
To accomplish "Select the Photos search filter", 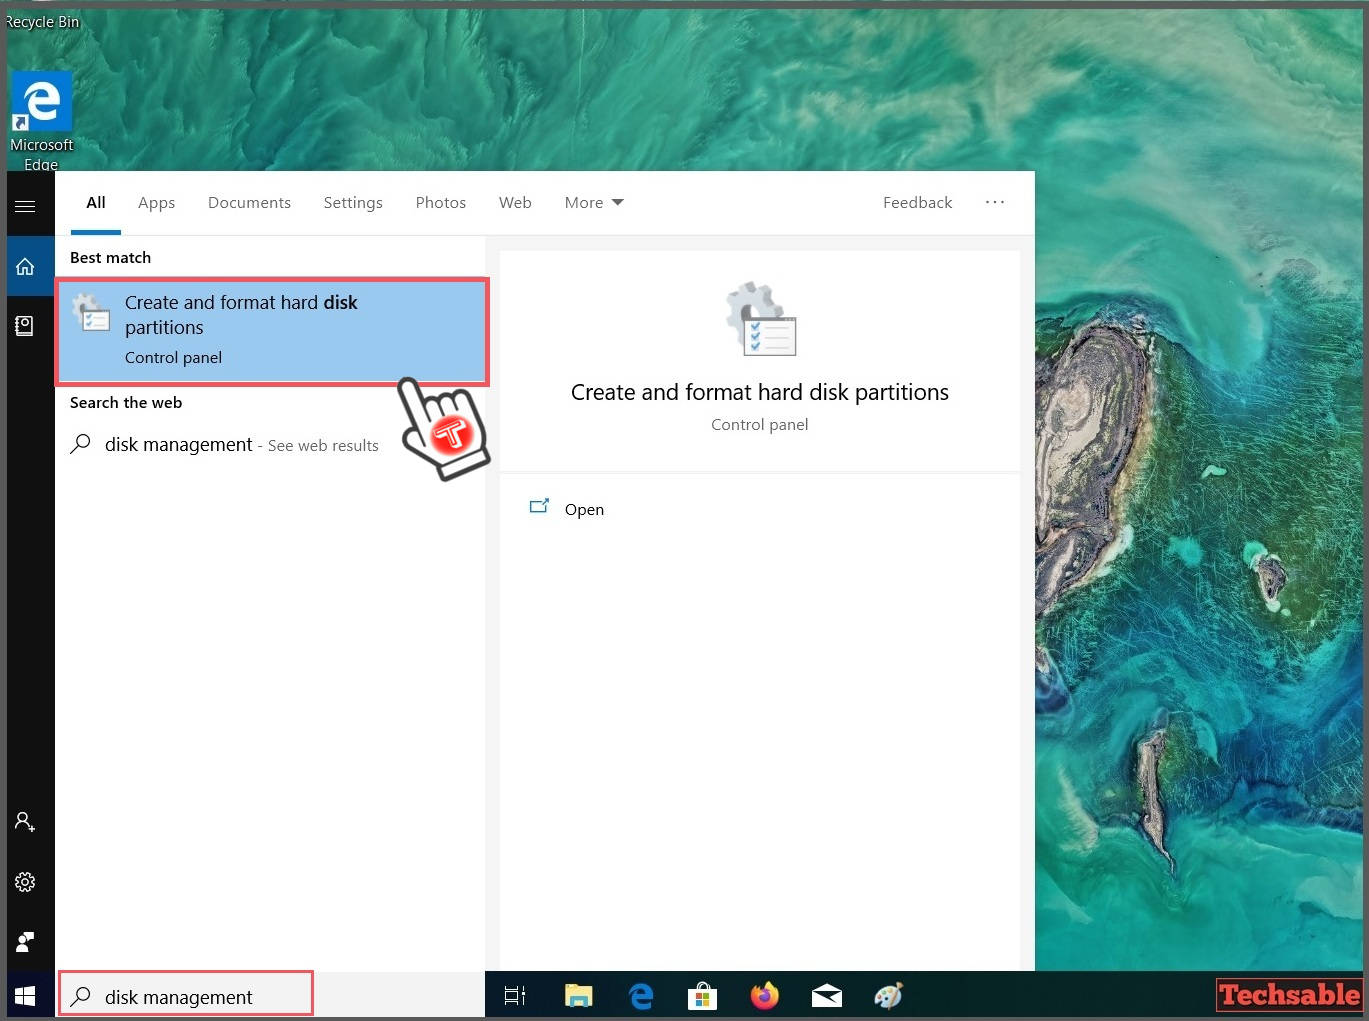I will [x=441, y=202].
